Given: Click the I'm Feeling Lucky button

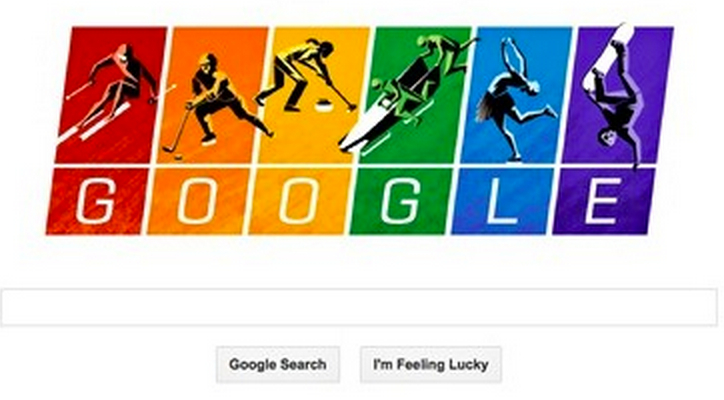Looking at the screenshot, I should point(431,364).
